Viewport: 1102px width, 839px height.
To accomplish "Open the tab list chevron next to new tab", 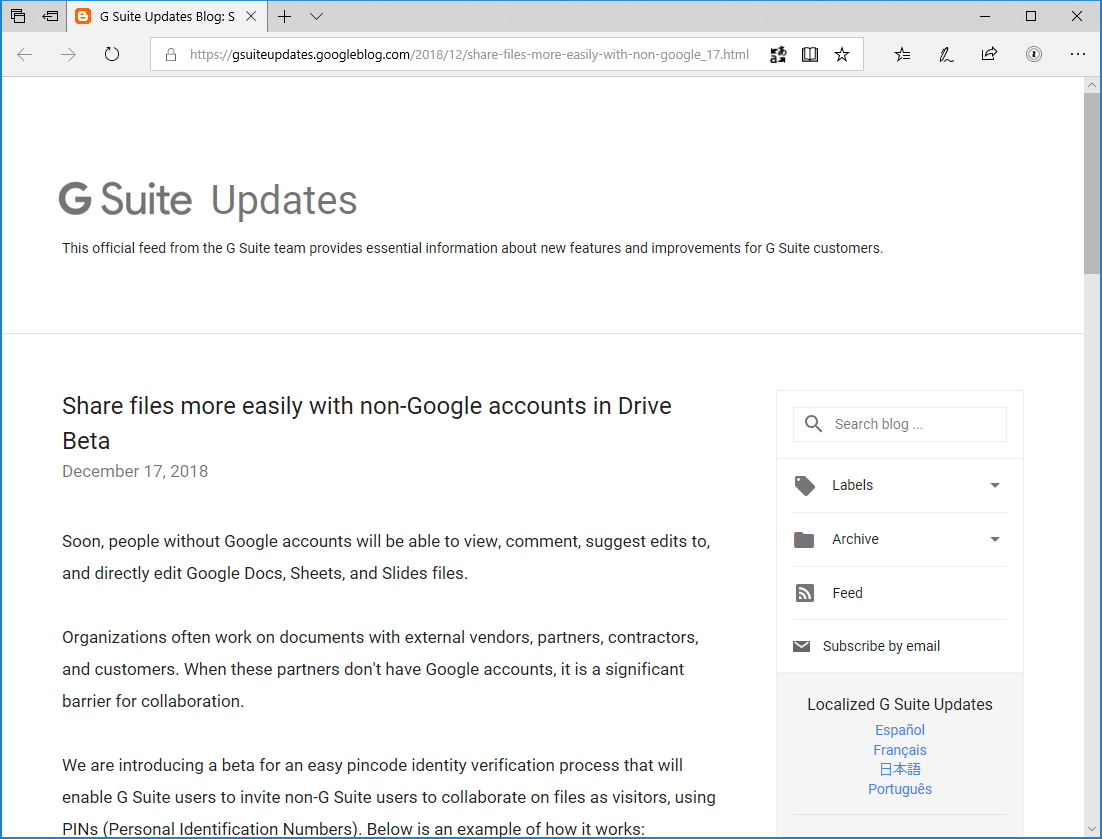I will pos(316,17).
